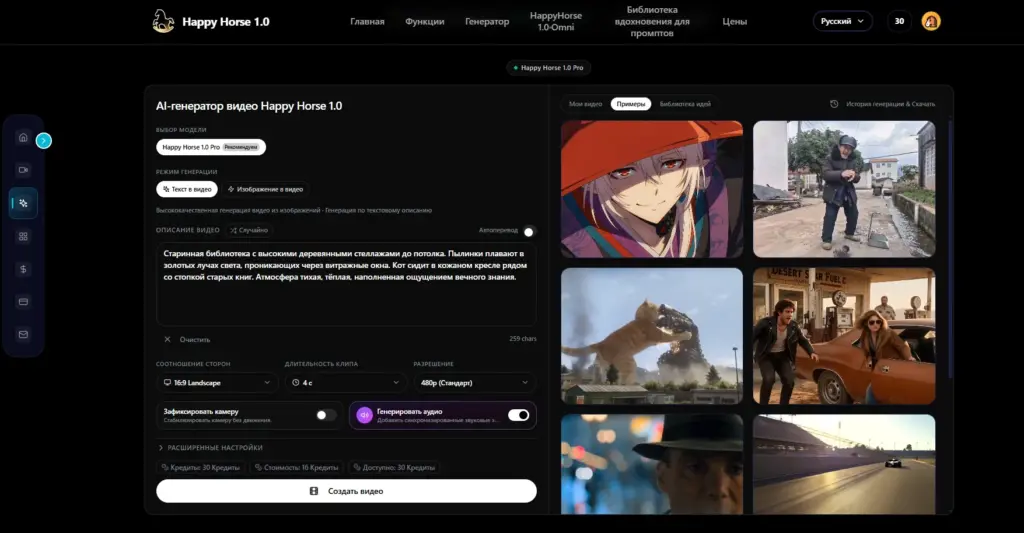Click the Рекомендуем badge on model chip
The width and height of the screenshot is (1024, 533).
(x=241, y=147)
